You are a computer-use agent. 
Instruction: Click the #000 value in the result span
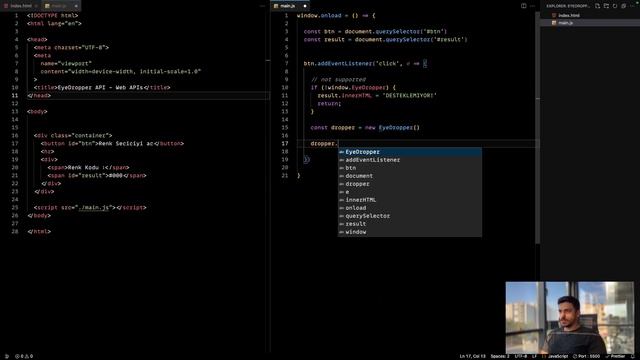click(x=116, y=176)
